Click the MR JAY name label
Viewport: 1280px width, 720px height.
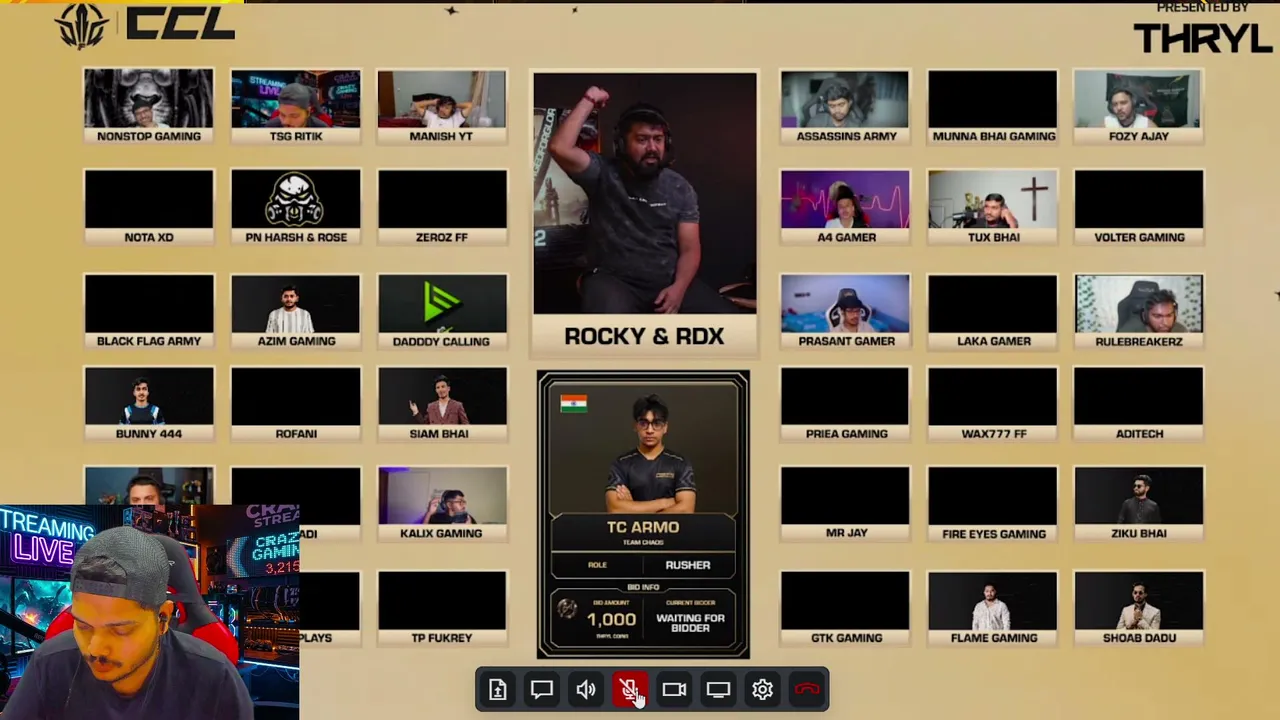846,533
